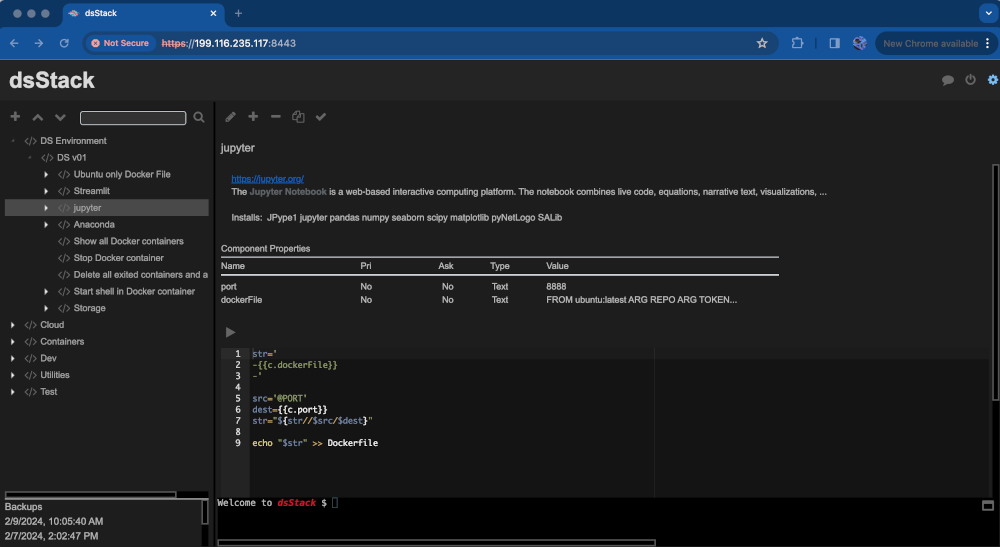The width and height of the screenshot is (1000, 547).
Task: Click the Not Secure site warning badge
Action: click(120, 43)
